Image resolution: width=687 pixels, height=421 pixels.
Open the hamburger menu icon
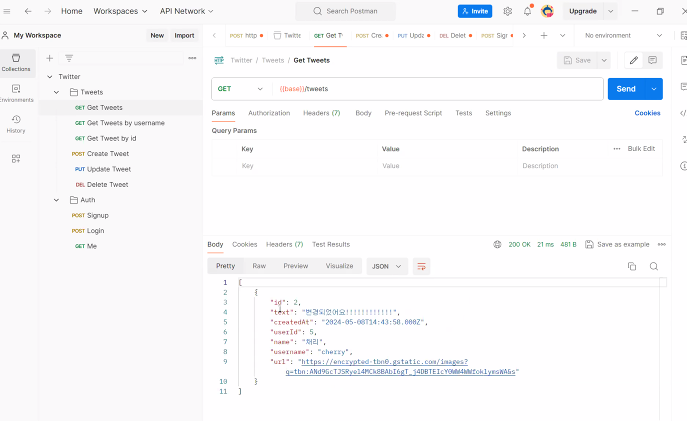[x=7, y=11]
